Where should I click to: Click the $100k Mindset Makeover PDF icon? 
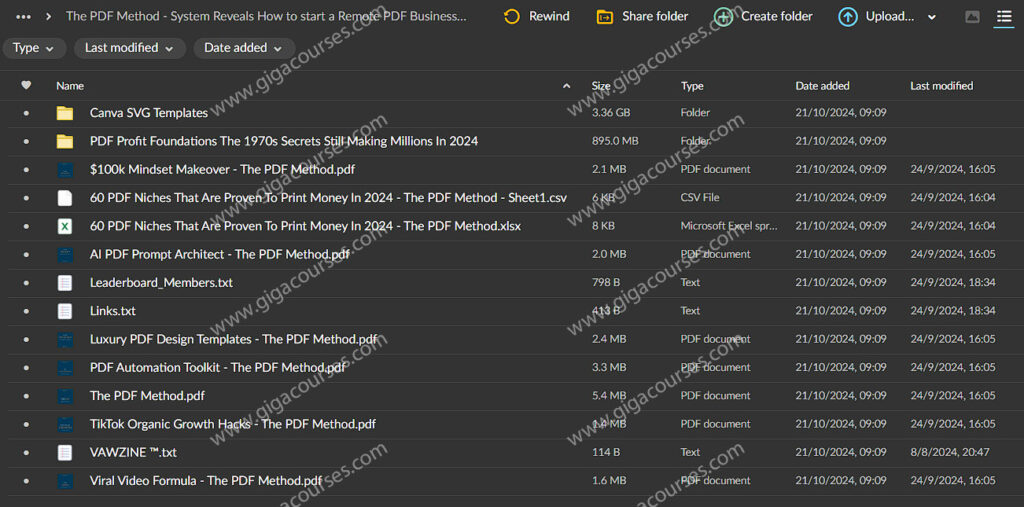tap(65, 170)
